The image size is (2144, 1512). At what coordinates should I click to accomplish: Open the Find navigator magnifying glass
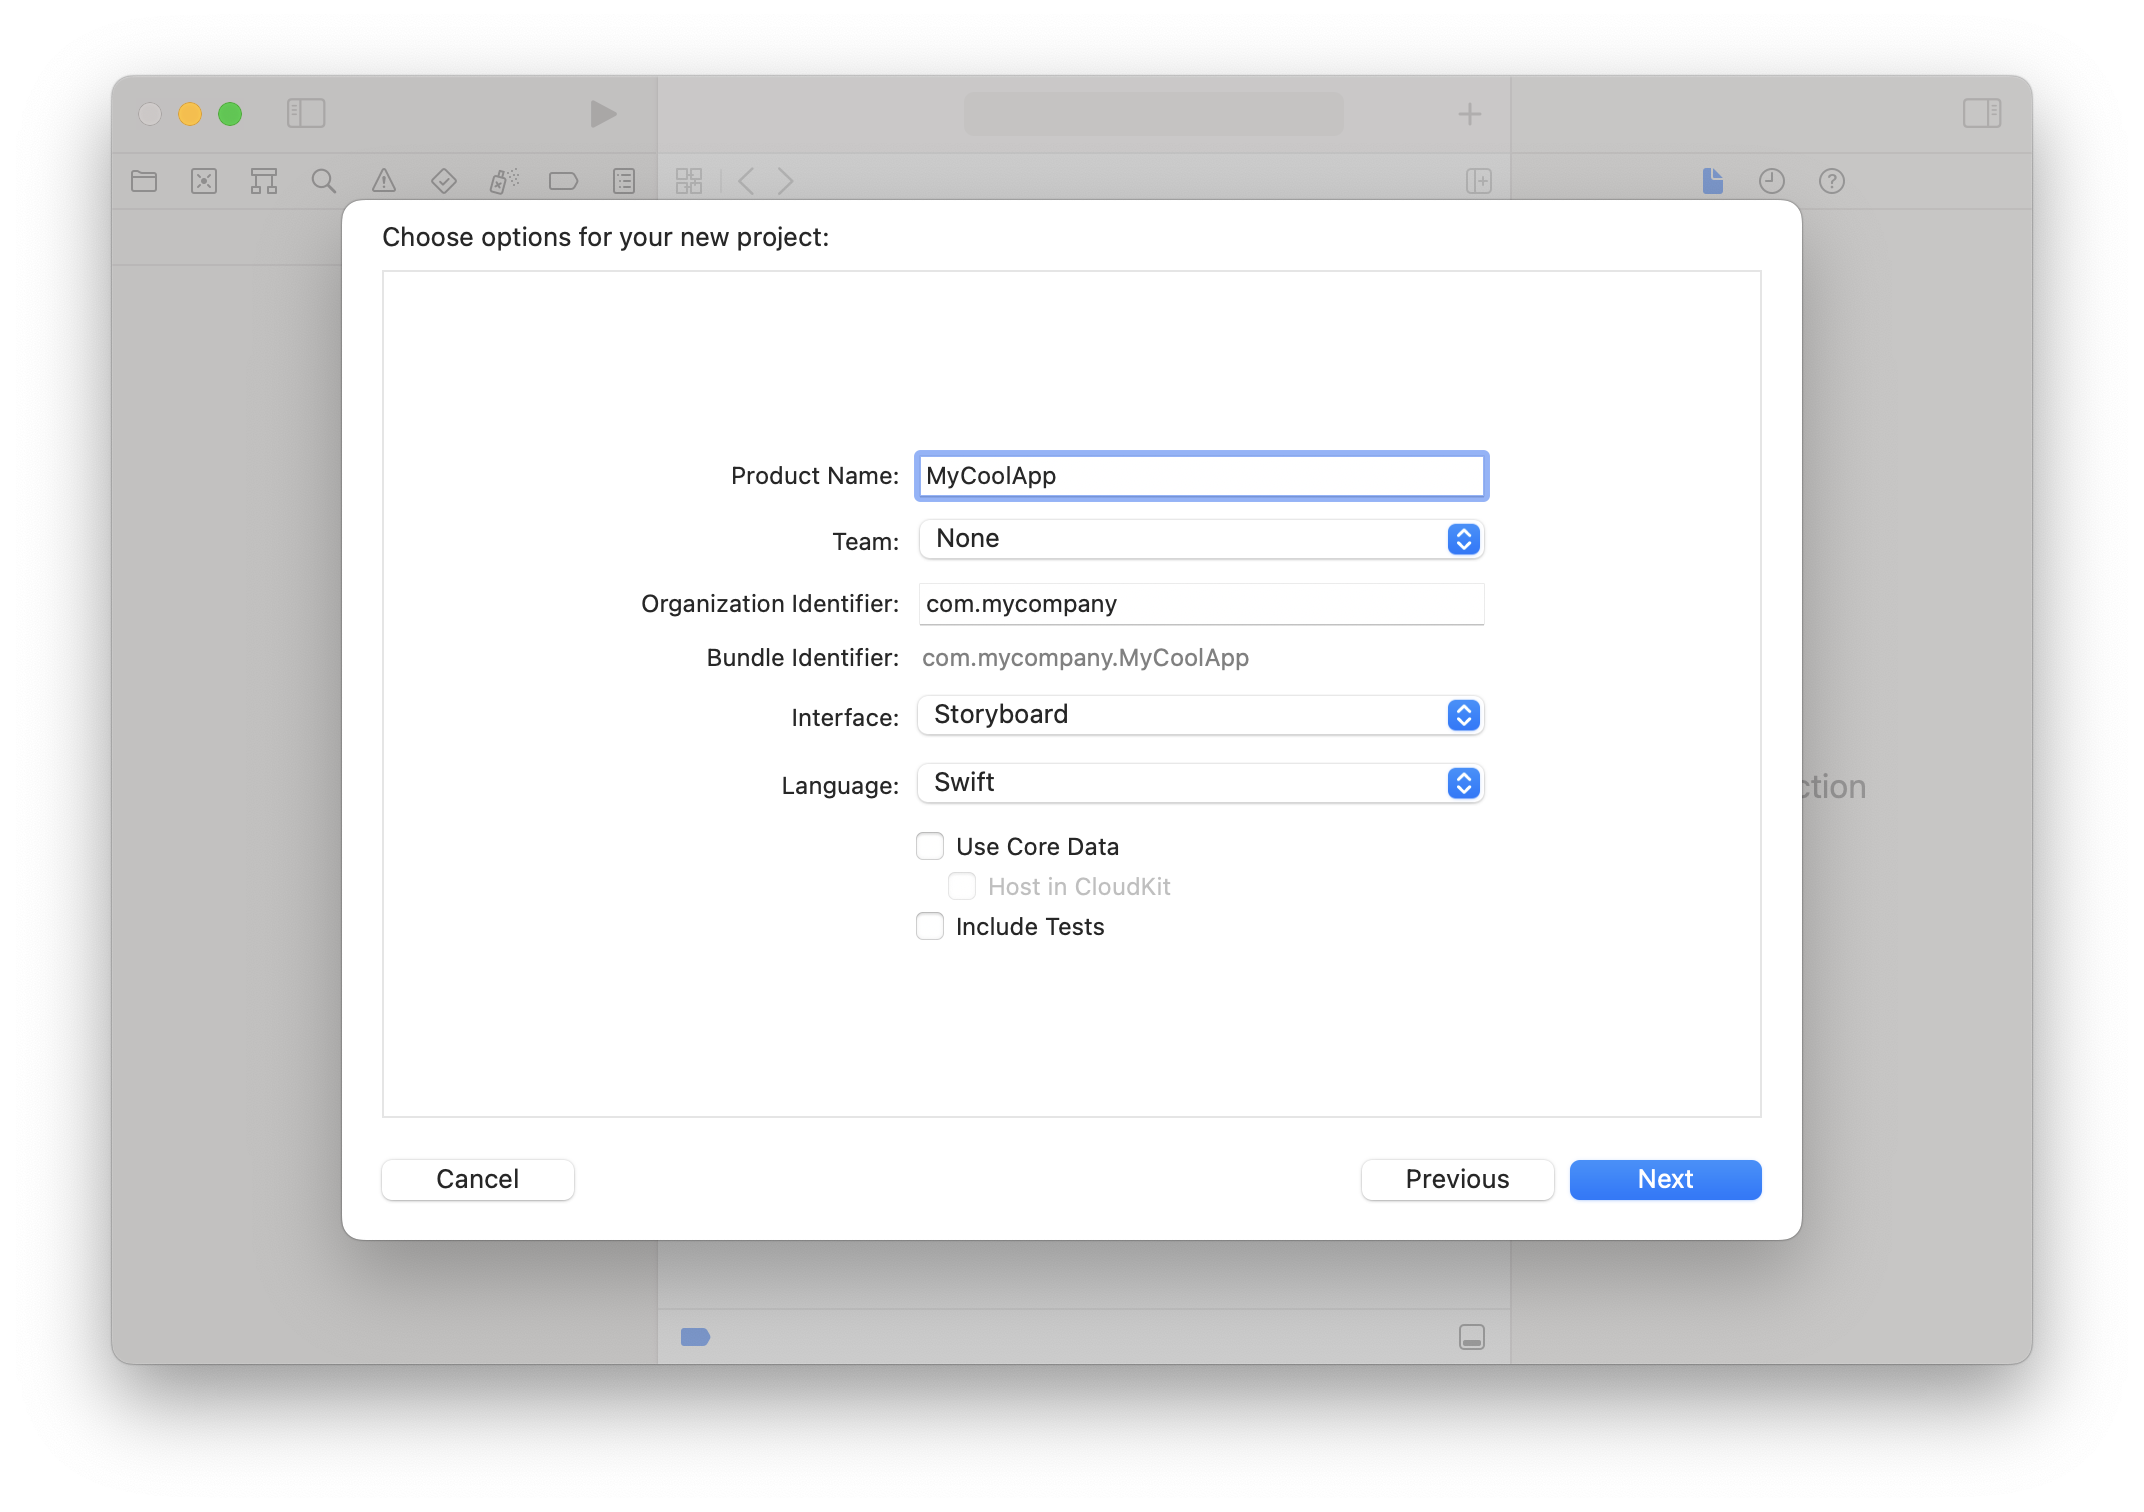click(323, 181)
